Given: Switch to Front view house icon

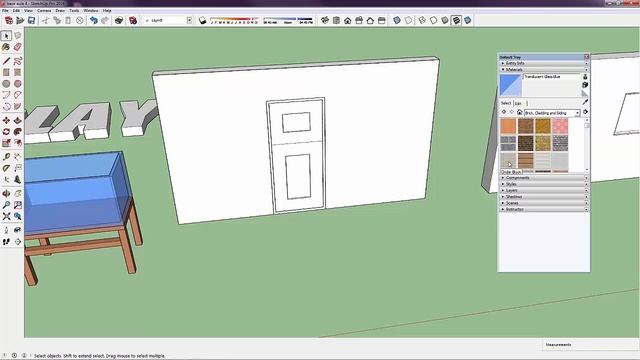Looking at the screenshot, I should [348, 20].
